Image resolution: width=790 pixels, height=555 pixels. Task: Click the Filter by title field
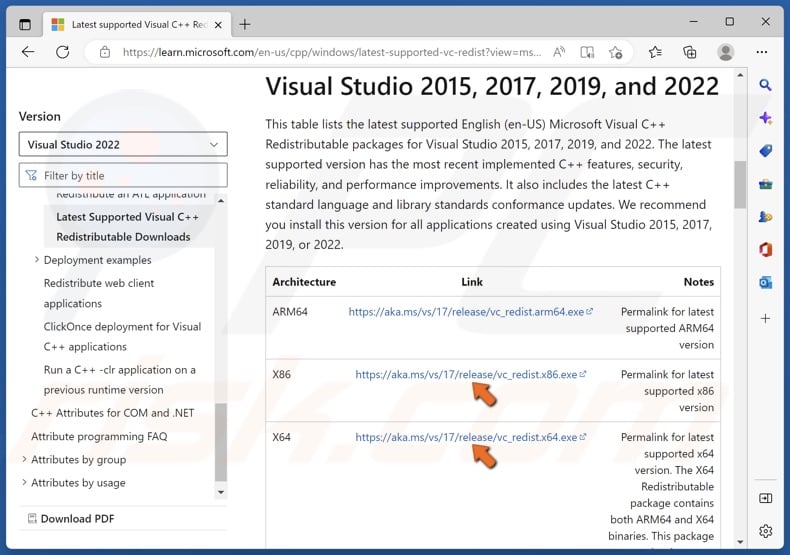[123, 175]
